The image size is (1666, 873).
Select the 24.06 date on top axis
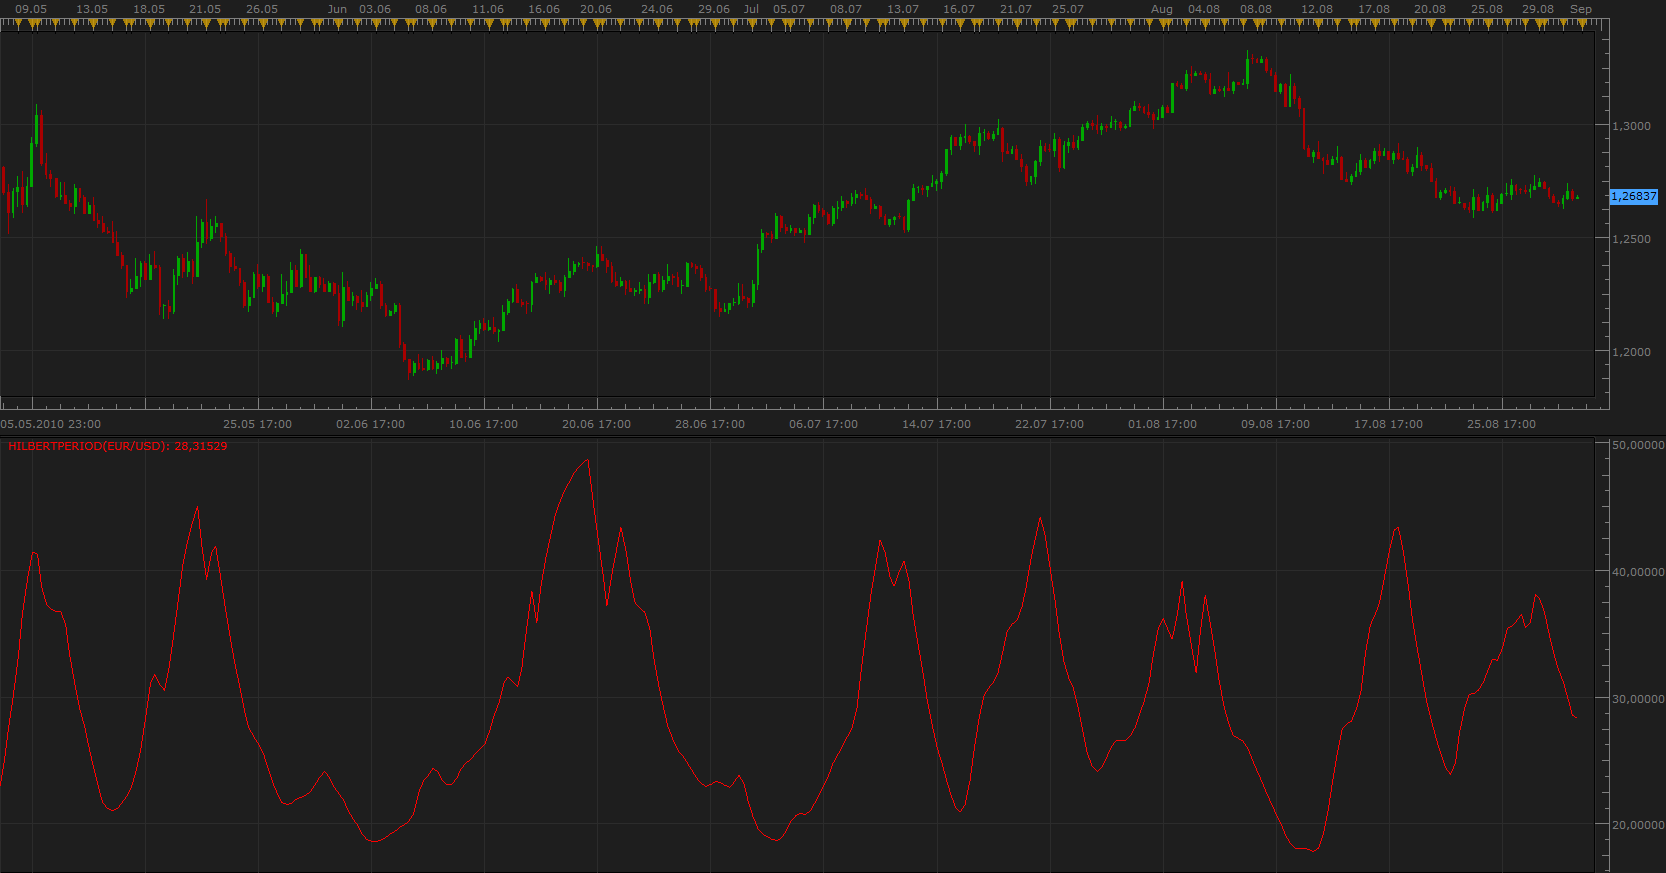[x=657, y=9]
